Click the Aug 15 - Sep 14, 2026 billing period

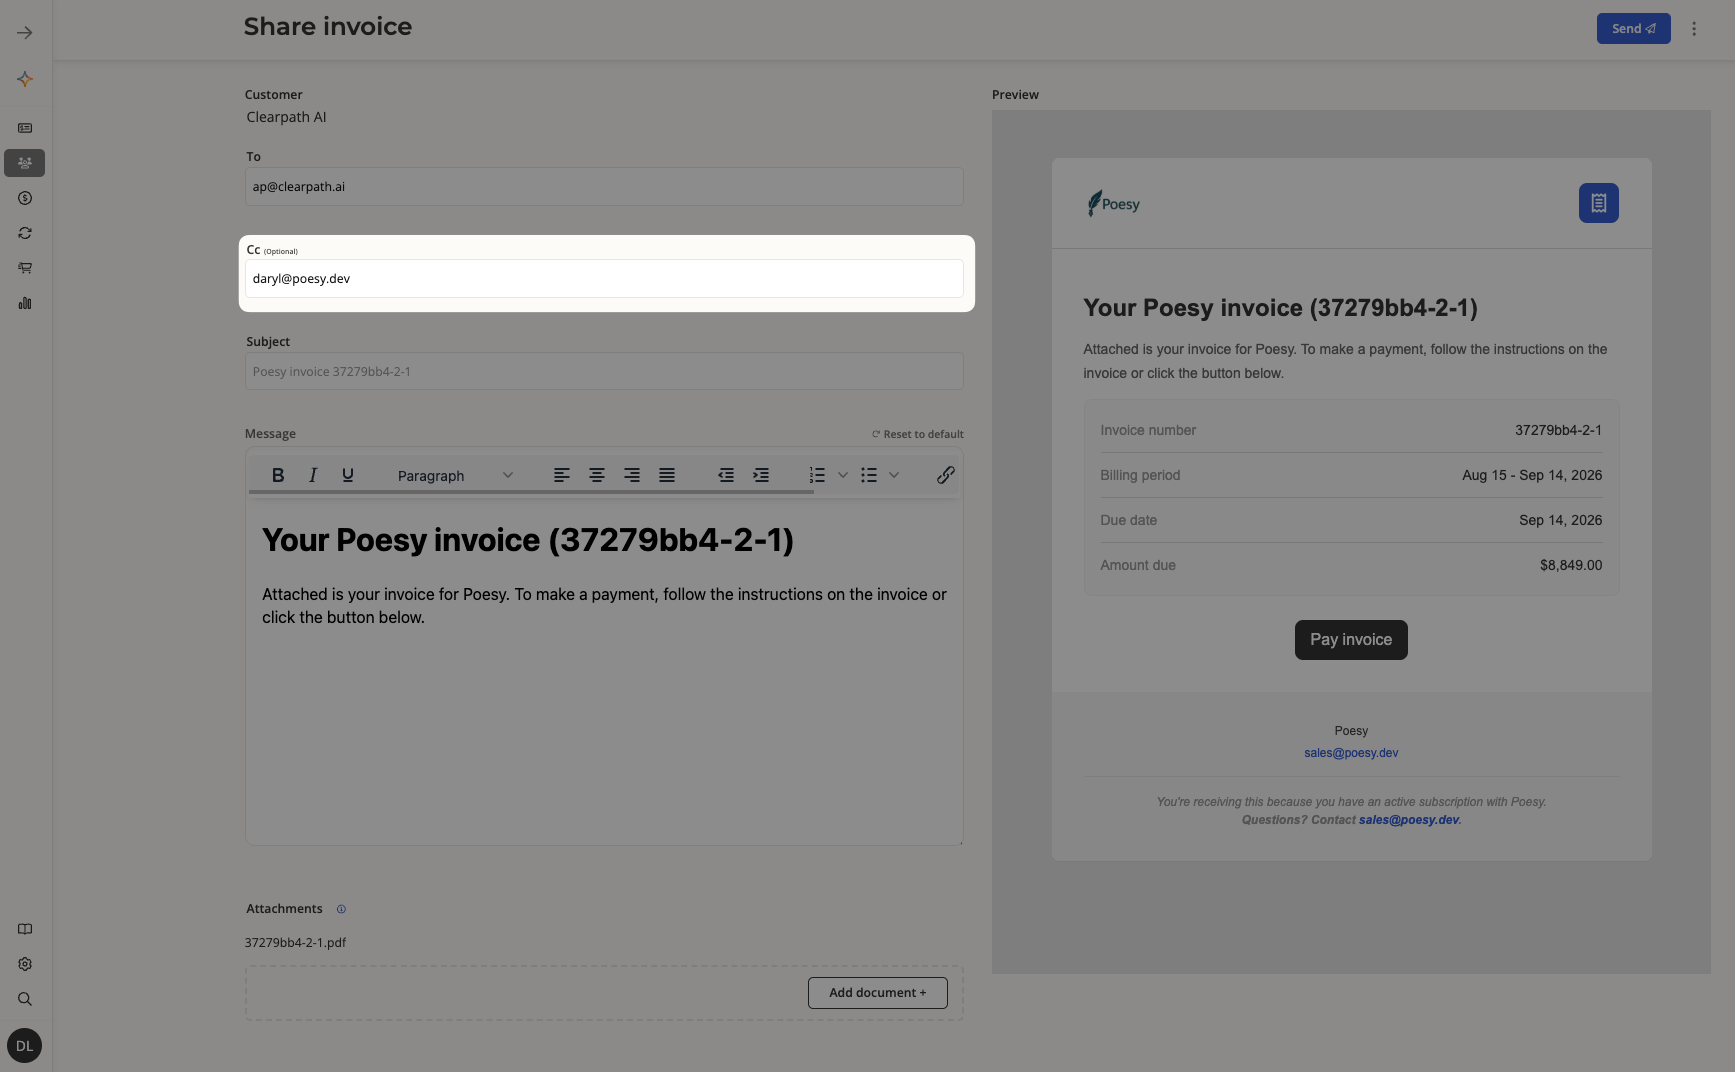pos(1532,475)
